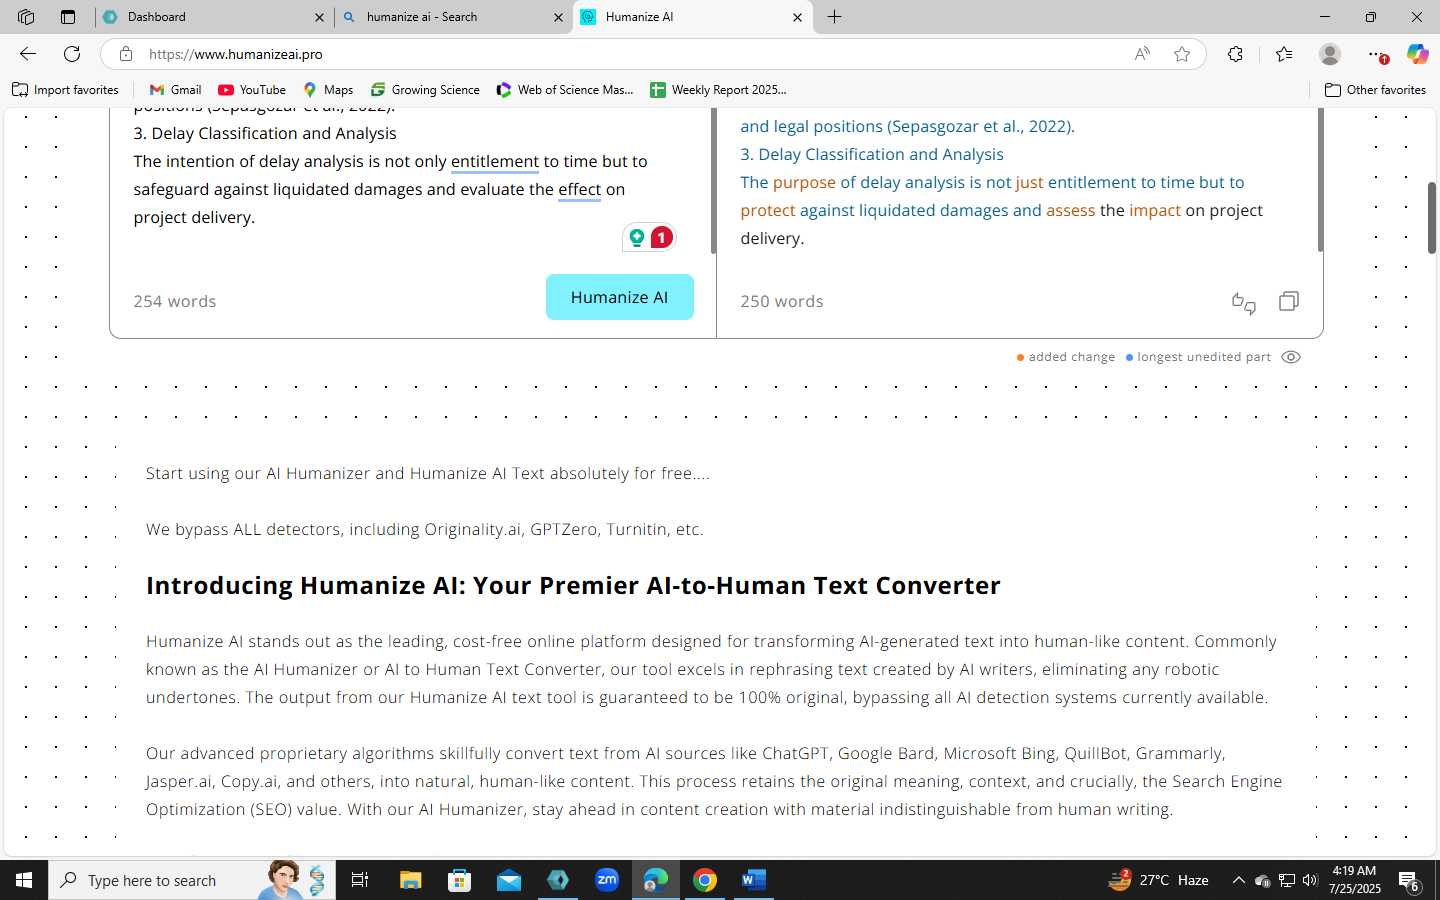Image resolution: width=1440 pixels, height=900 pixels.
Task: Click orange word purpose in output
Action: tap(804, 182)
